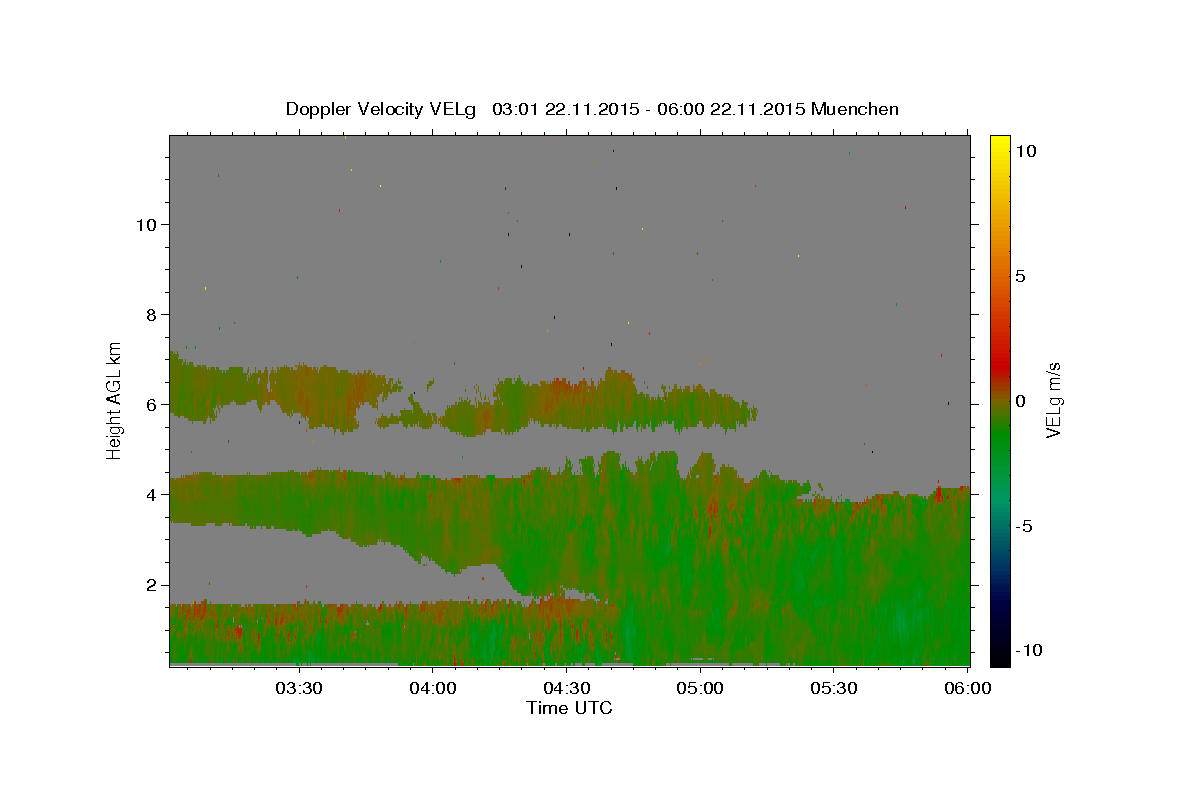Click the yellow top of the colorbar
1200x800 pixels.
pyautogui.click(x=999, y=145)
